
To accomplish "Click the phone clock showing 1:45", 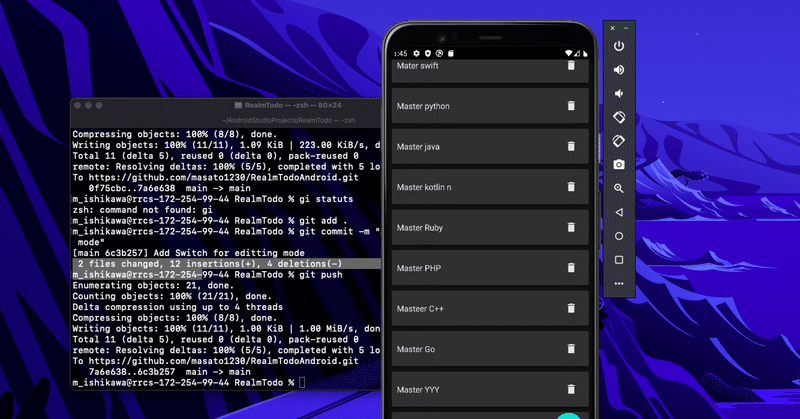I will [x=401, y=53].
